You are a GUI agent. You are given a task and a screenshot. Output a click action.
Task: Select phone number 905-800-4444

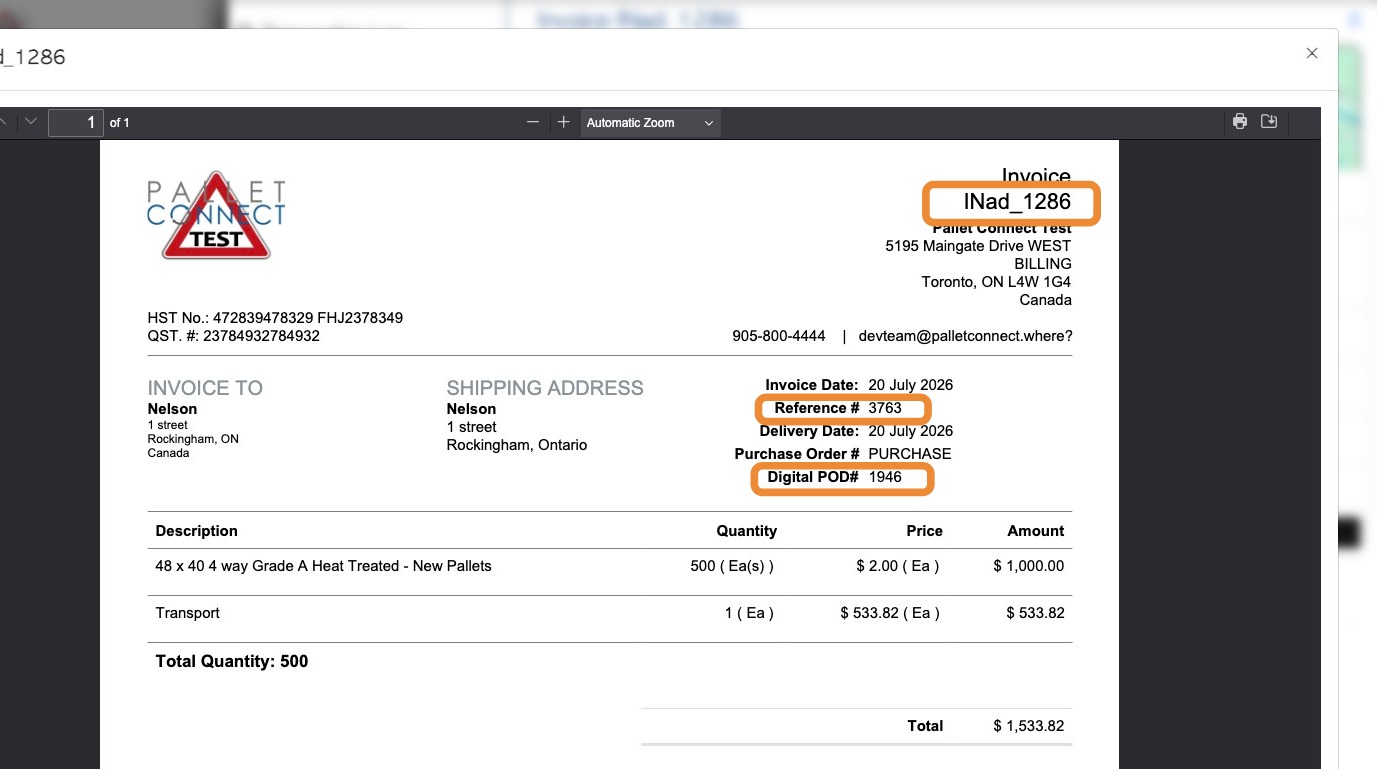(779, 336)
